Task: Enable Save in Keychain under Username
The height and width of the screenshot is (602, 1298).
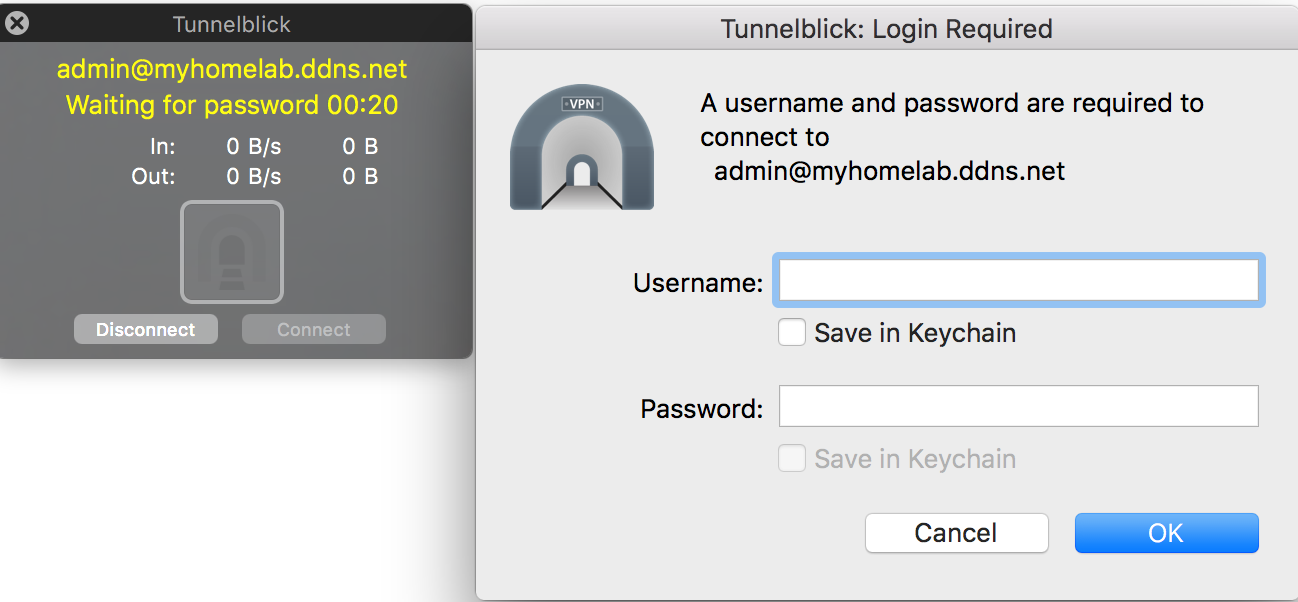Action: (x=792, y=333)
